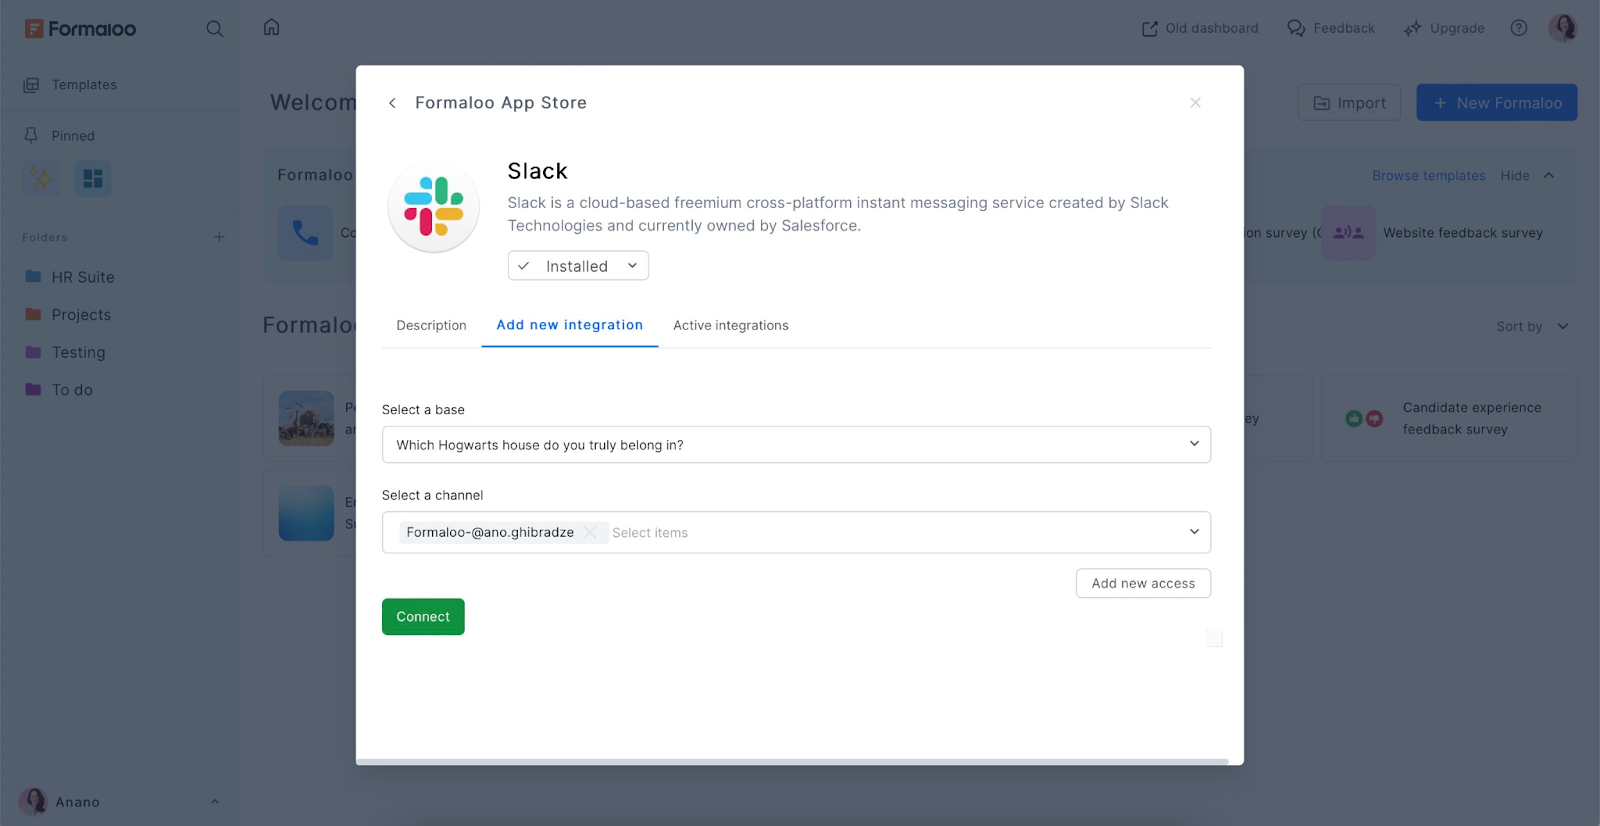
Task: Open the landscape photo form thumbnail
Action: pyautogui.click(x=306, y=418)
